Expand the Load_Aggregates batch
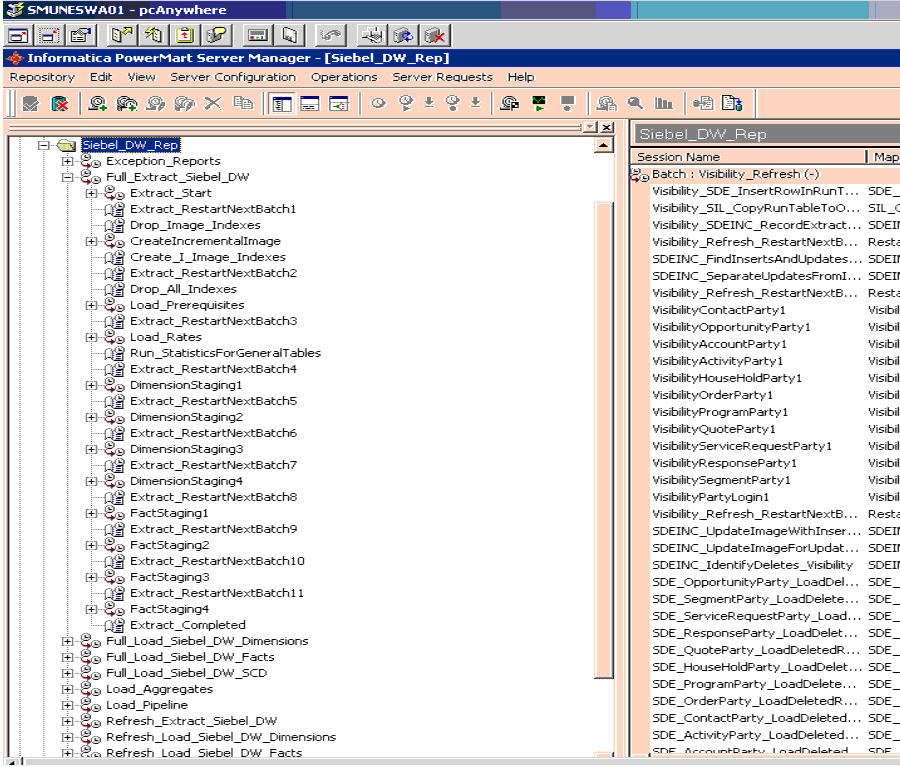 [x=68, y=689]
